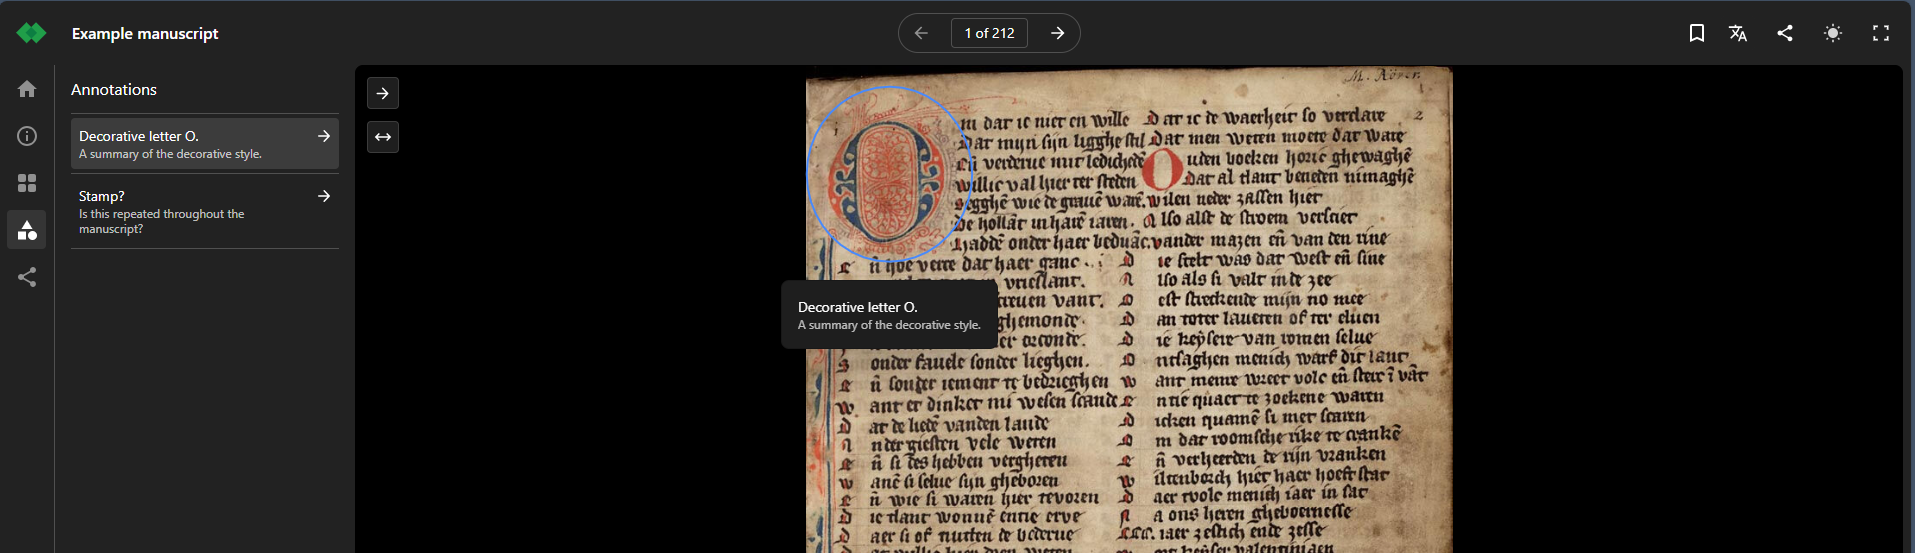Image resolution: width=1915 pixels, height=553 pixels.
Task: Click the 'Decorative letter O.' tooltip popup
Action: pos(889,315)
